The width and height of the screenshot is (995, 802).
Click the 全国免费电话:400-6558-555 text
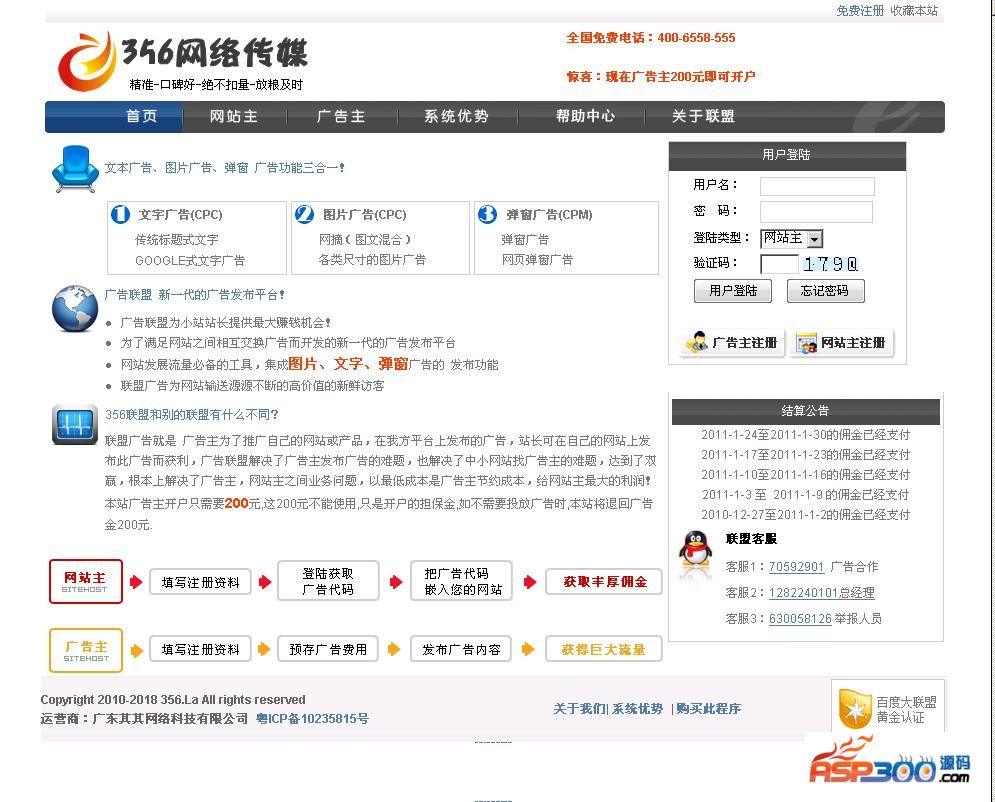pos(651,37)
